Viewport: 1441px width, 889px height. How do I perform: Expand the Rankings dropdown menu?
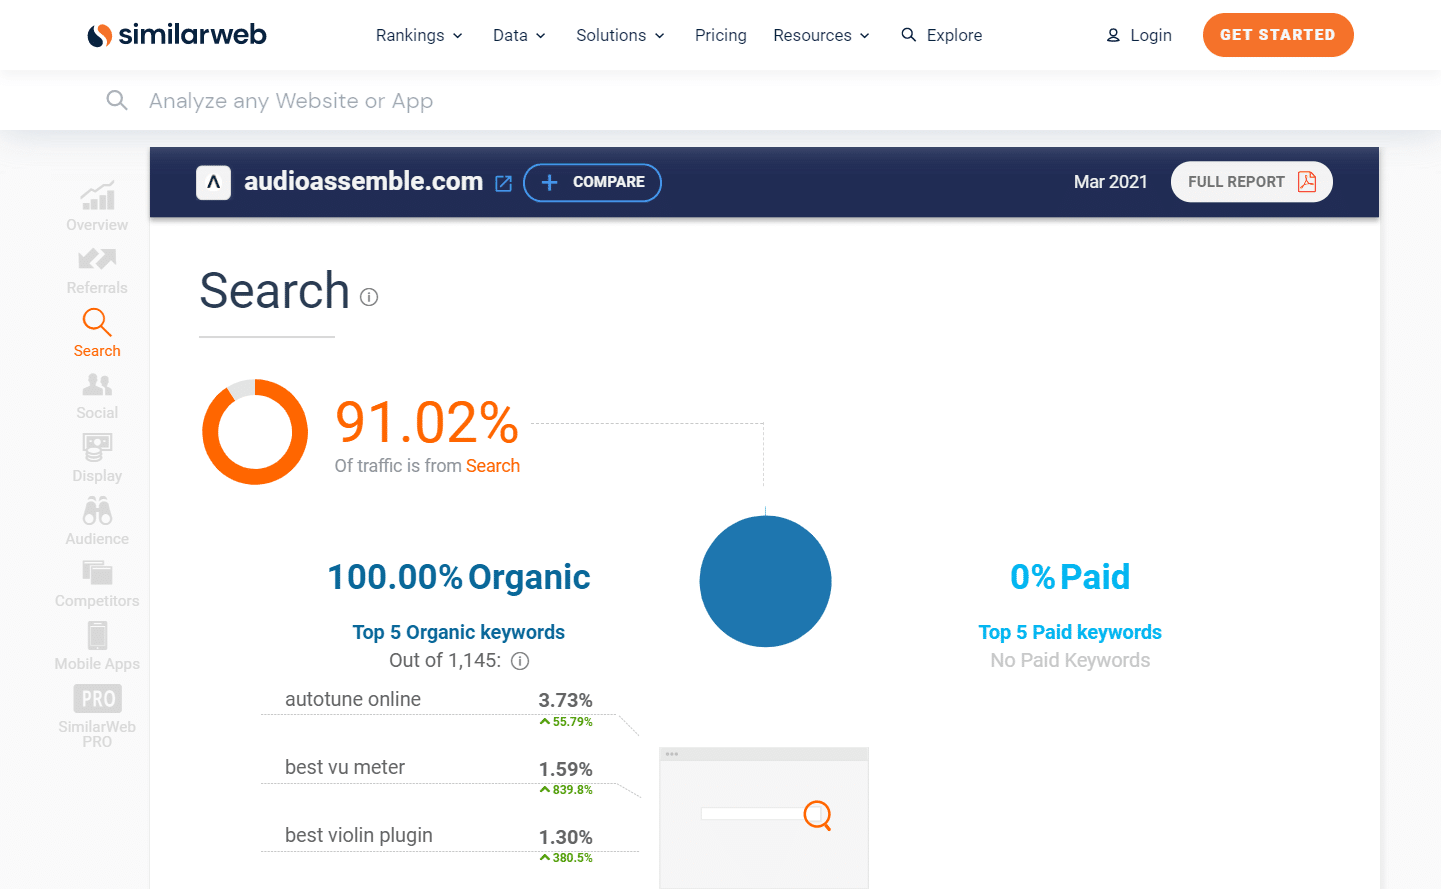tap(418, 35)
